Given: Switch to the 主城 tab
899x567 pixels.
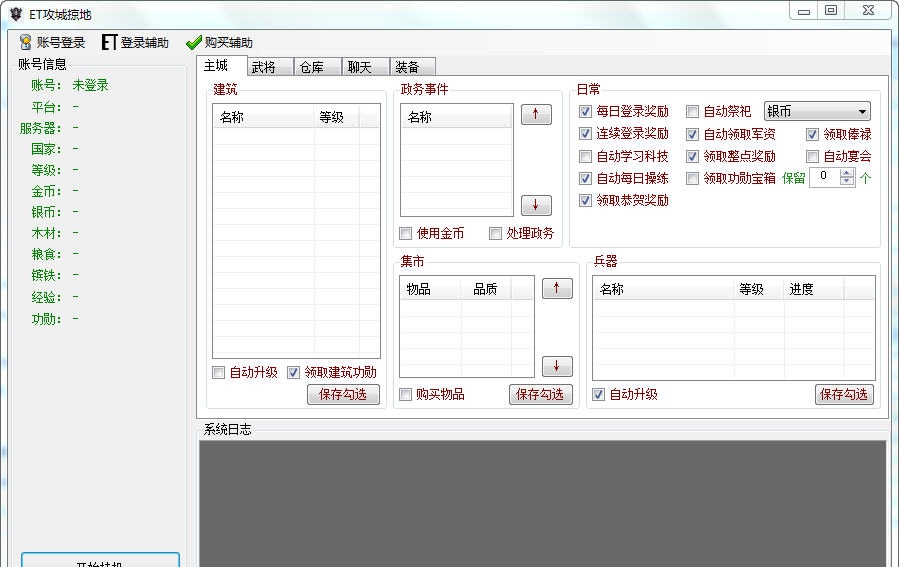Looking at the screenshot, I should (221, 66).
